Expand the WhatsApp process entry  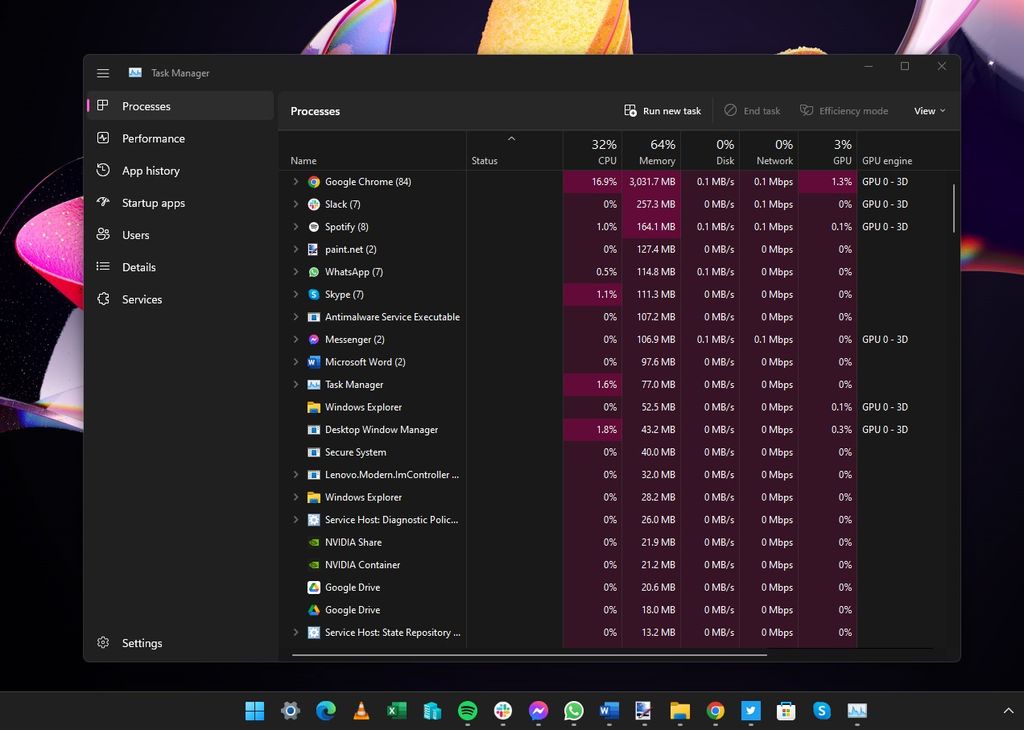click(295, 271)
